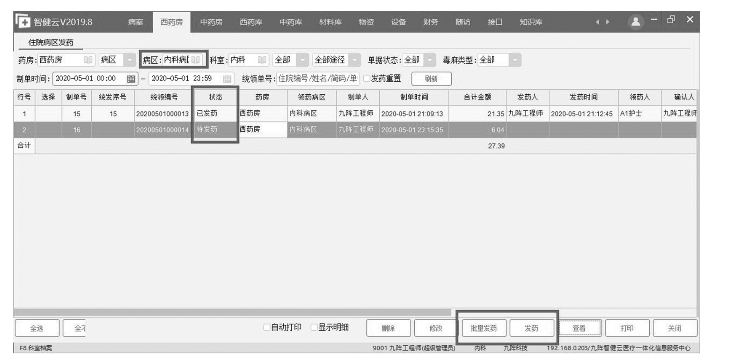Enable the 显示明细 checkbox
The width and height of the screenshot is (729, 361).
coord(314,328)
